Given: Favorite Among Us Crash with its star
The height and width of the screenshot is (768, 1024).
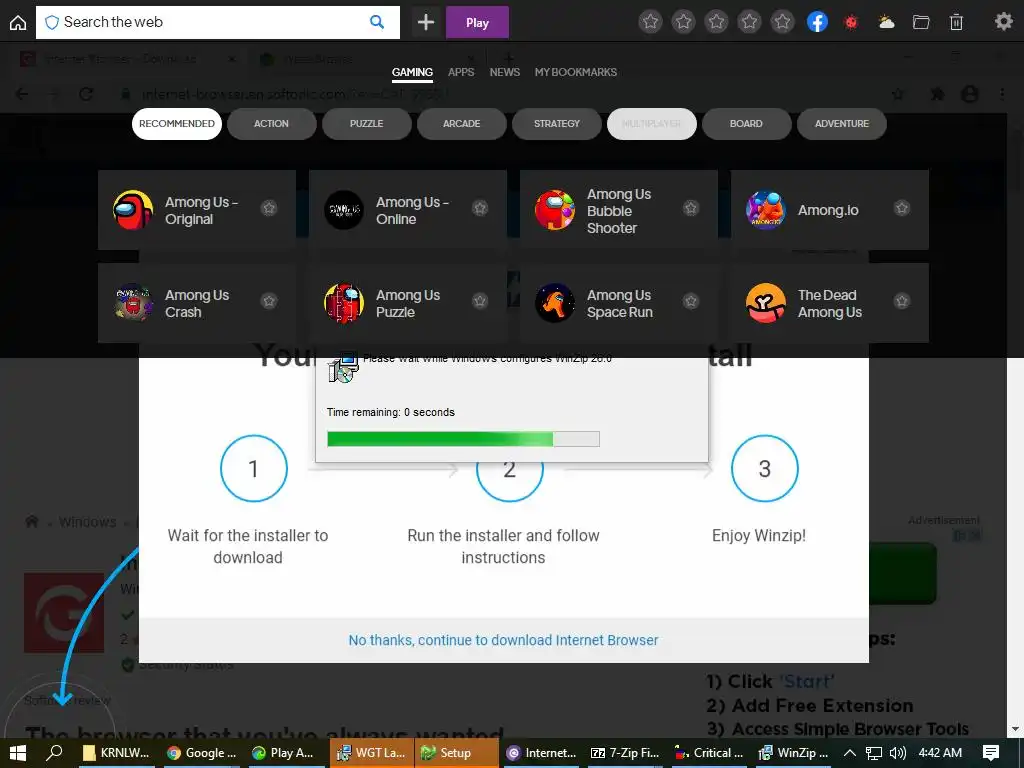Looking at the screenshot, I should pyautogui.click(x=269, y=301).
